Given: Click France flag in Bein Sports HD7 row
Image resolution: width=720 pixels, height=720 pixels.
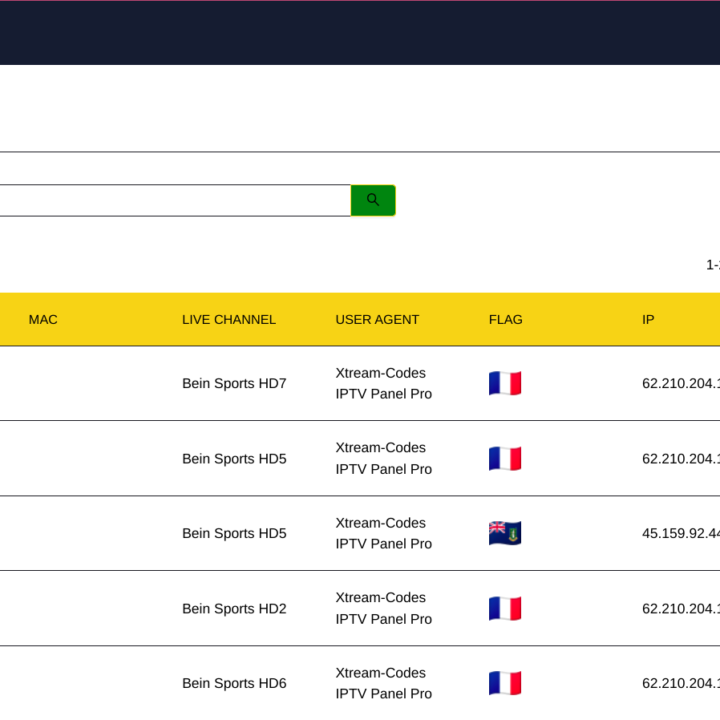Looking at the screenshot, I should [505, 383].
